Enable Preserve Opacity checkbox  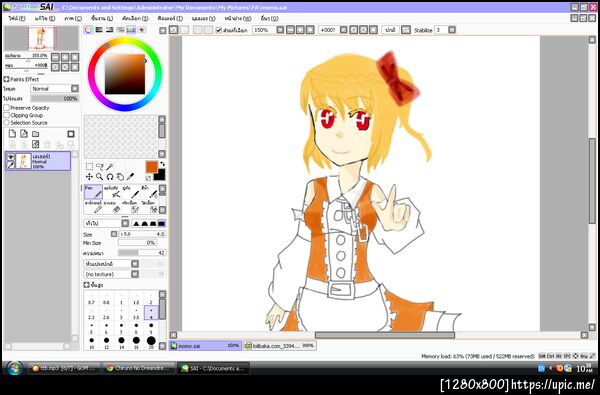pos(7,108)
